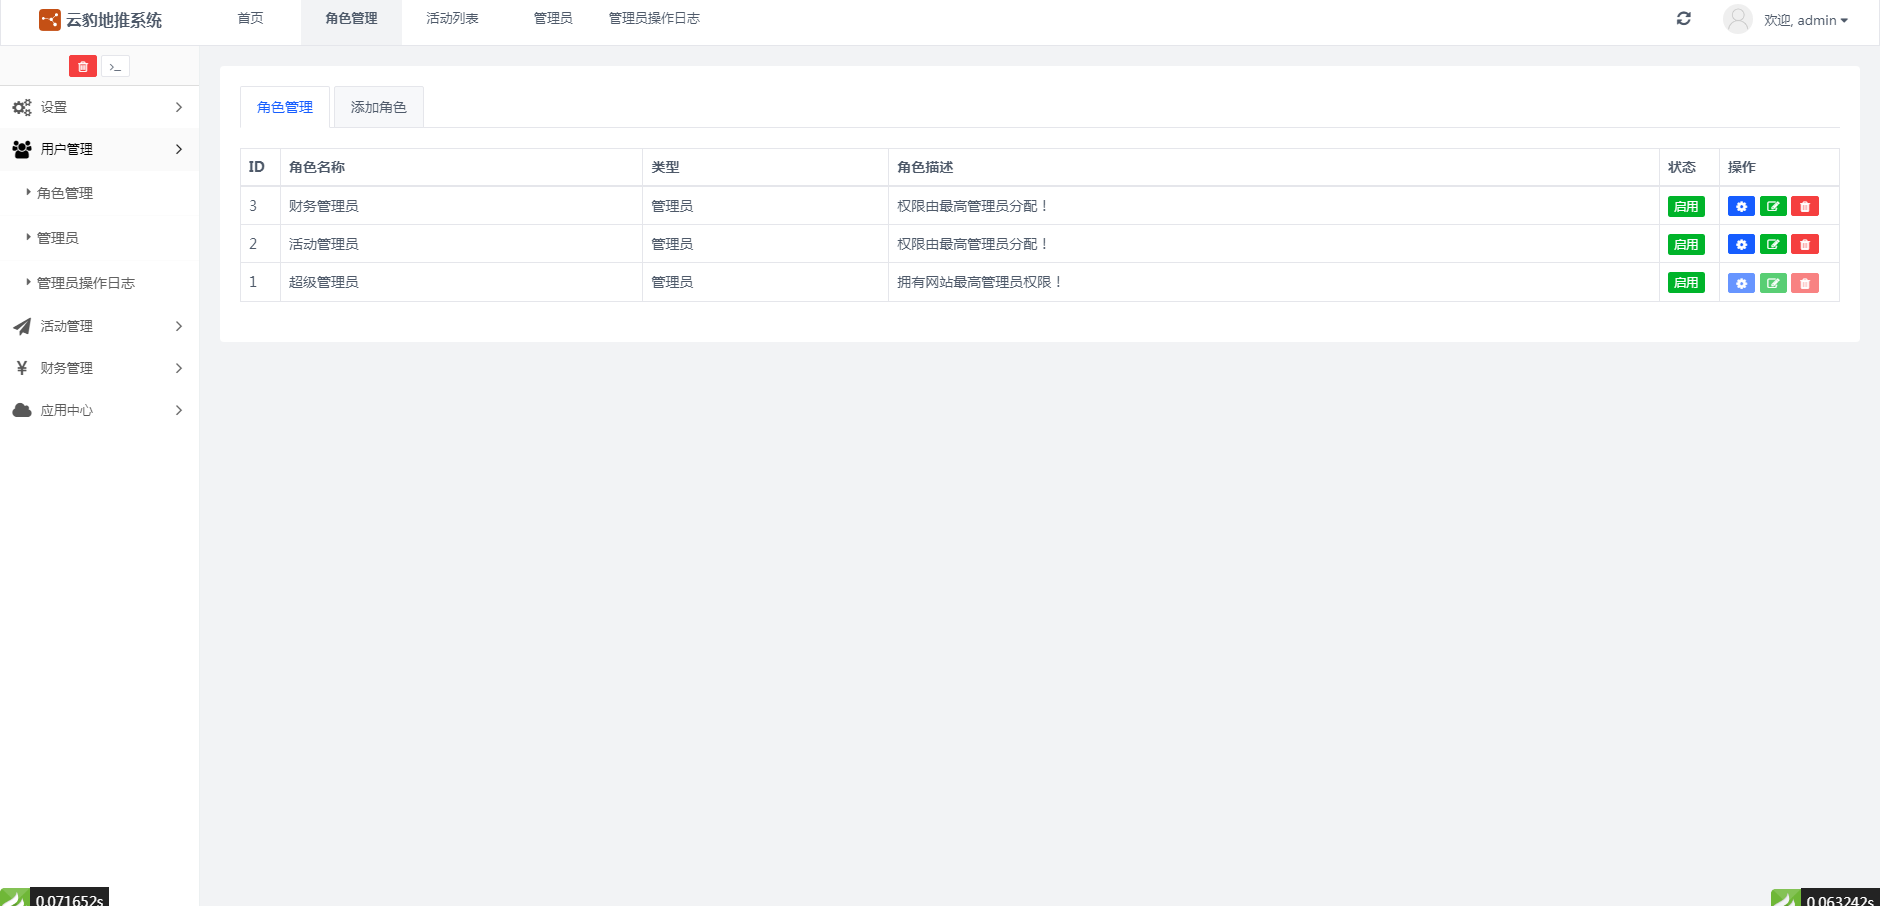The width and height of the screenshot is (1880, 906).
Task: Delete the 活动管理员 role
Action: tap(1805, 245)
